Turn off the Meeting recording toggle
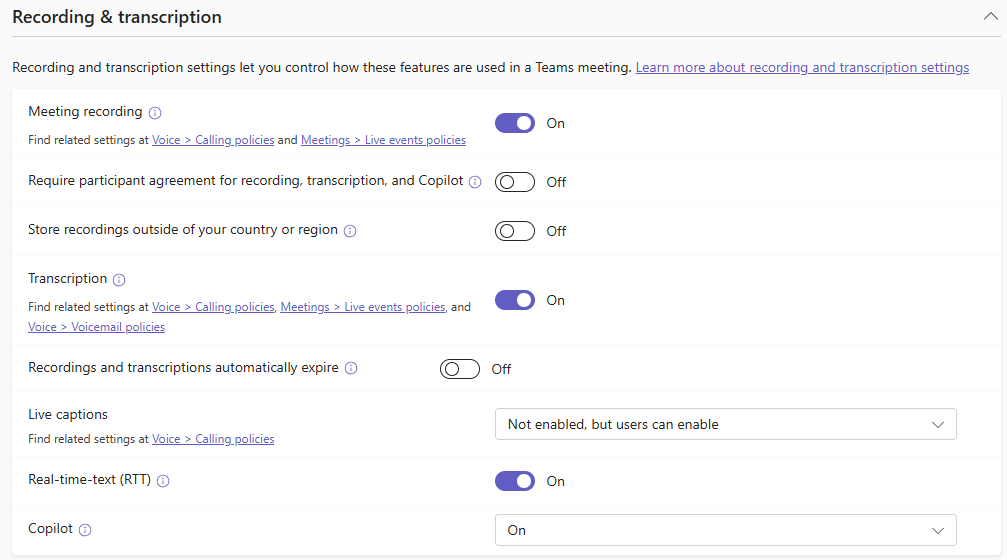The height and width of the screenshot is (560, 1007). [x=515, y=123]
